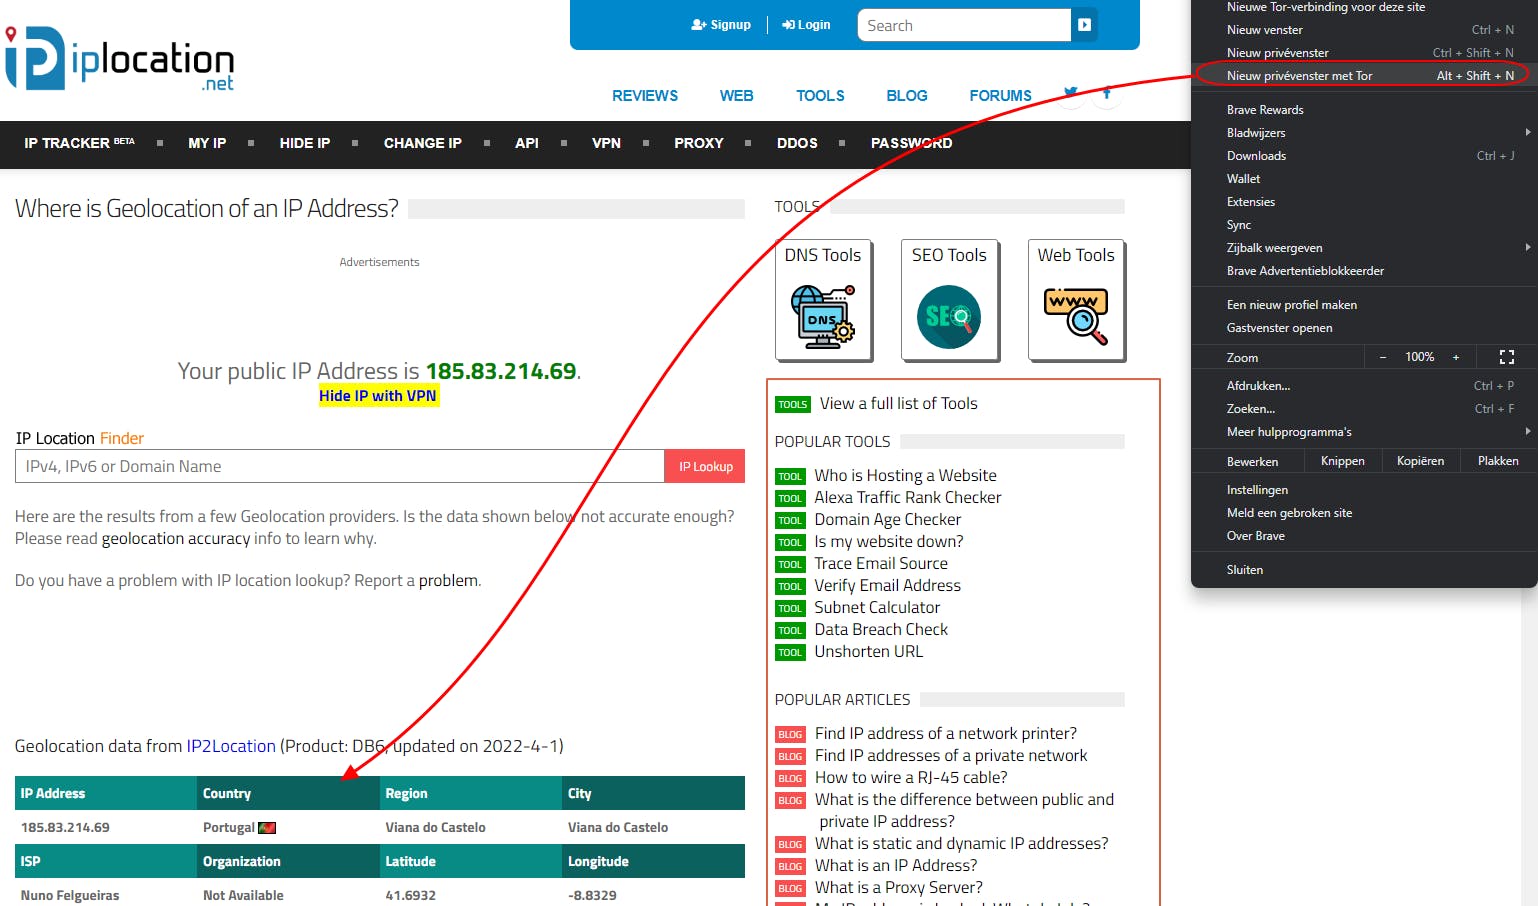Open the REVIEWS navigation link

(x=645, y=96)
